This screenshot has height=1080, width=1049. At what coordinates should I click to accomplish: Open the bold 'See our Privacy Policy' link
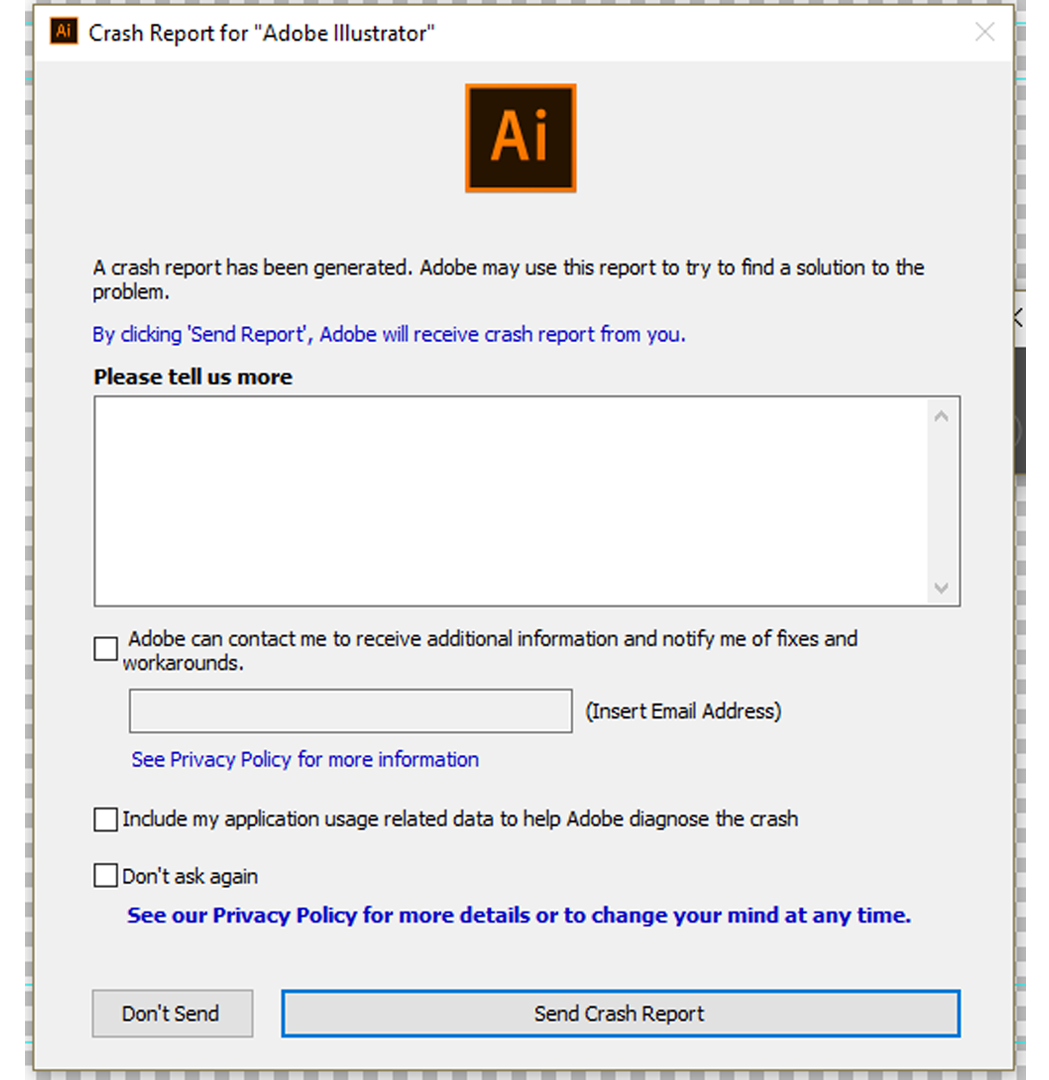[x=519, y=916]
